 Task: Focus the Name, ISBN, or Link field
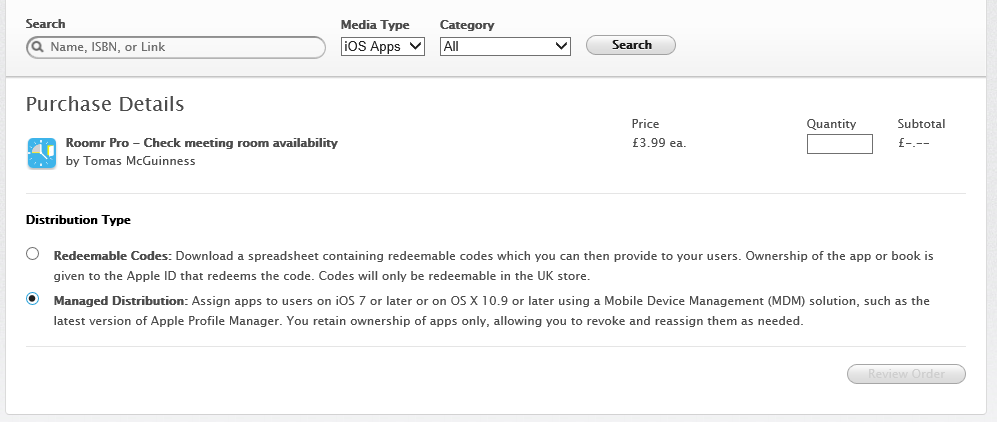click(x=180, y=47)
